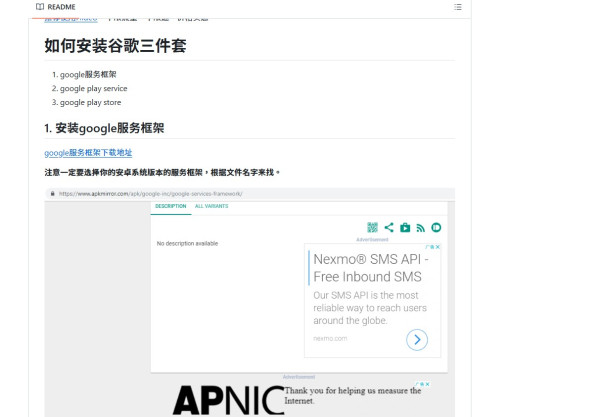Select the README tab label
The image size is (600, 417).
(61, 7)
